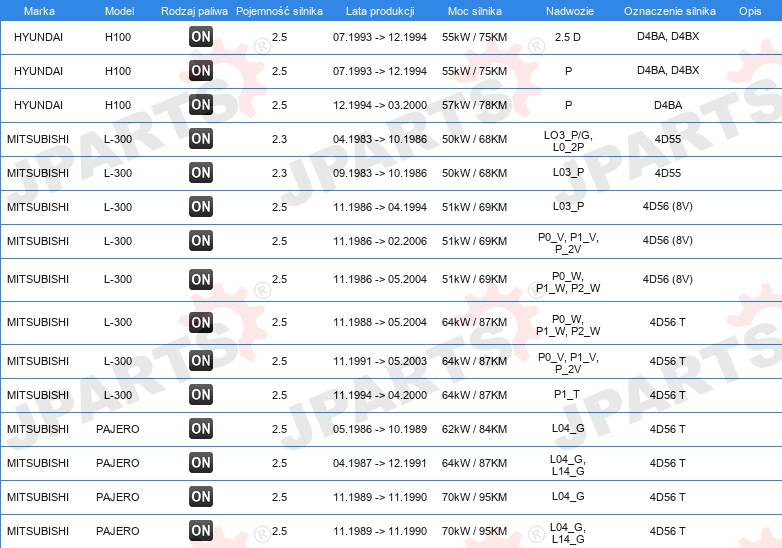782x548 pixels.
Task: Click the ON icon for the 04.1983 -> 10.1986 row
Action: pyautogui.click(x=201, y=138)
